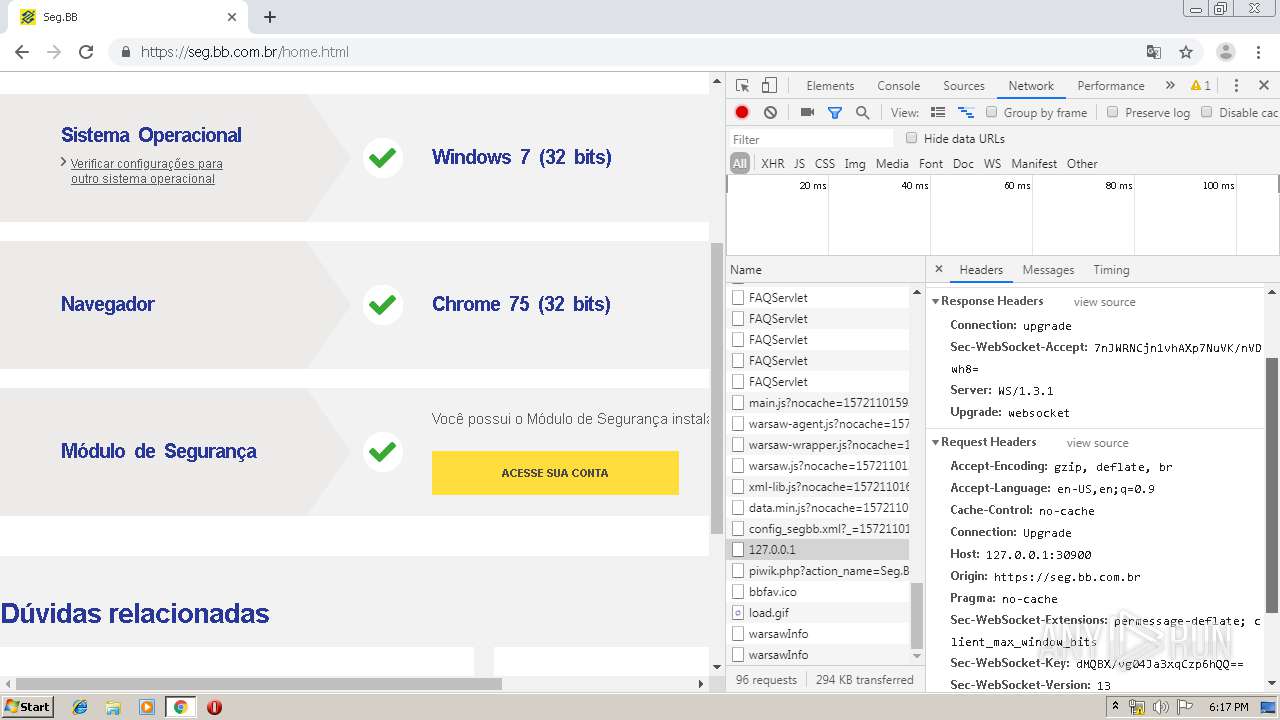
Task: Bookmark this page with the star
Action: (1186, 52)
